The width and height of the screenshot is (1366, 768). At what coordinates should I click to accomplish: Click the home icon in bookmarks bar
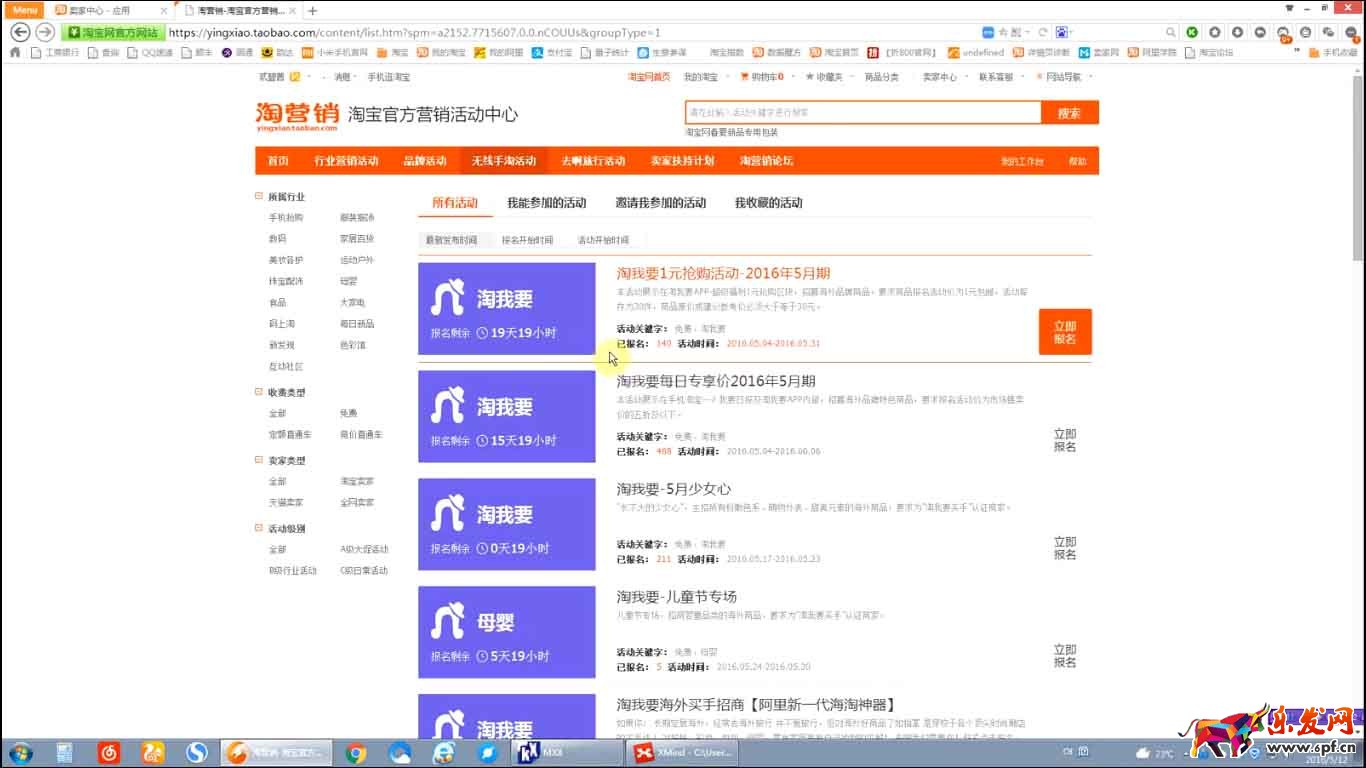15,52
